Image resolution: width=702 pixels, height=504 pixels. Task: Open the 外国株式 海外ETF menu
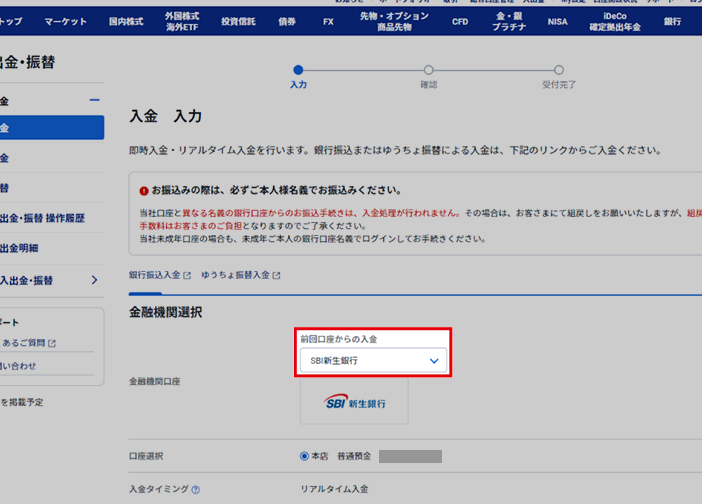pos(182,21)
